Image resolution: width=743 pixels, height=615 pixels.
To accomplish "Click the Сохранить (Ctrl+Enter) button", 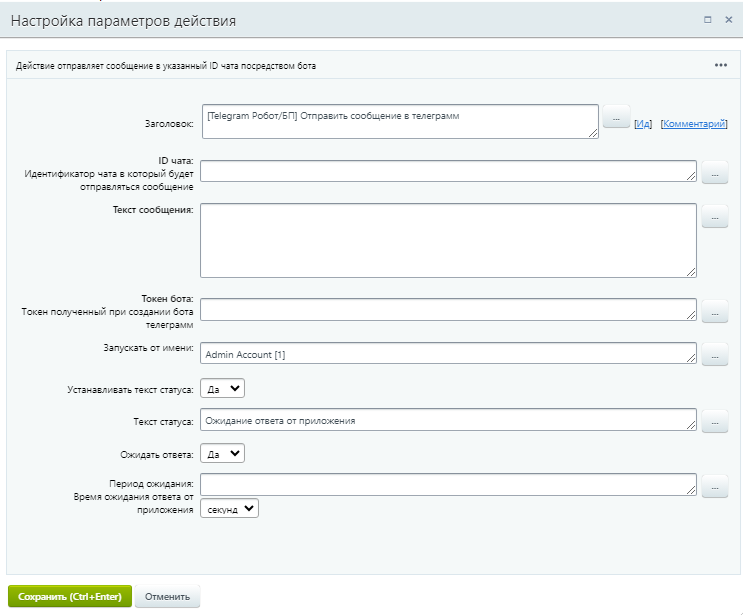I will (68, 597).
